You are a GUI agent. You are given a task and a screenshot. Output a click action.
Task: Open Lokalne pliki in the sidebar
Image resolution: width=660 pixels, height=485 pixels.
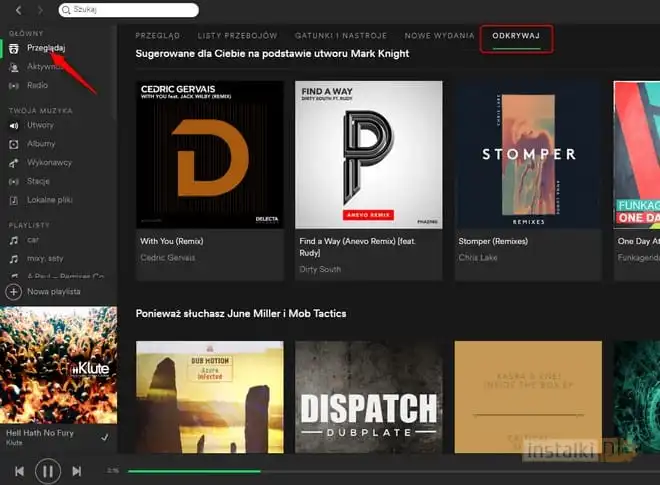tap(50, 200)
